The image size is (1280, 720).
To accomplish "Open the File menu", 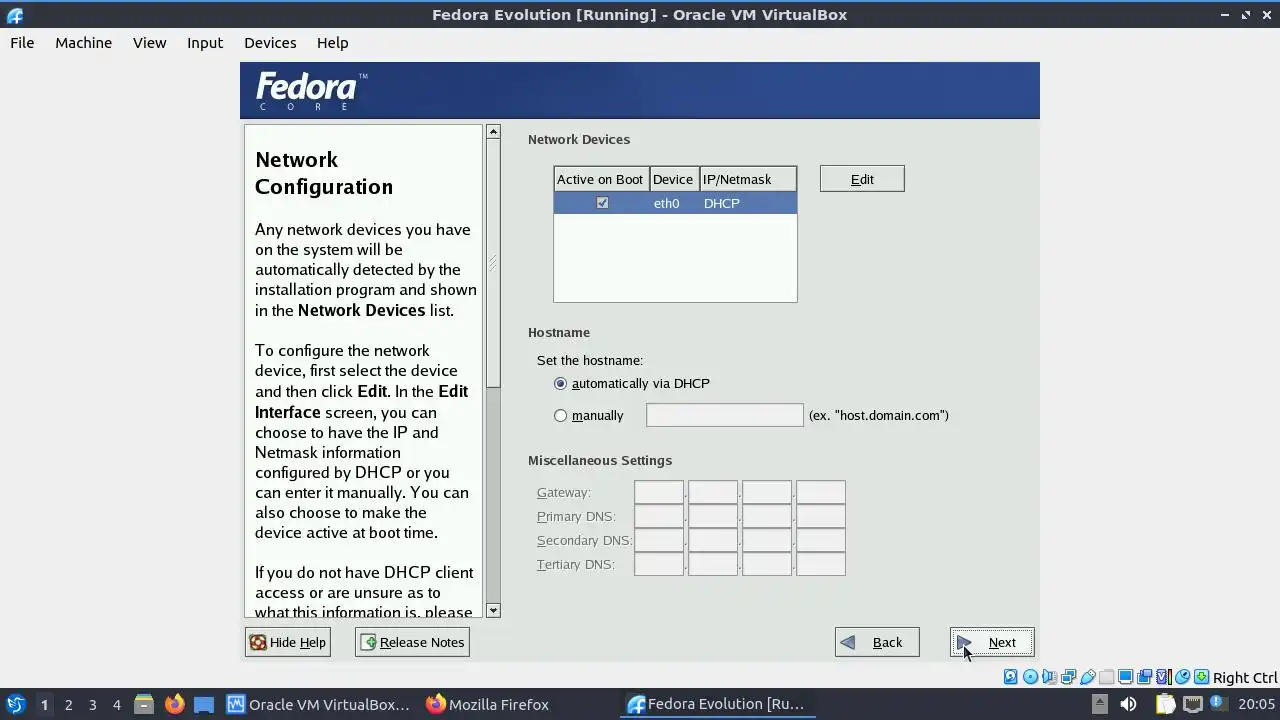I will [22, 43].
